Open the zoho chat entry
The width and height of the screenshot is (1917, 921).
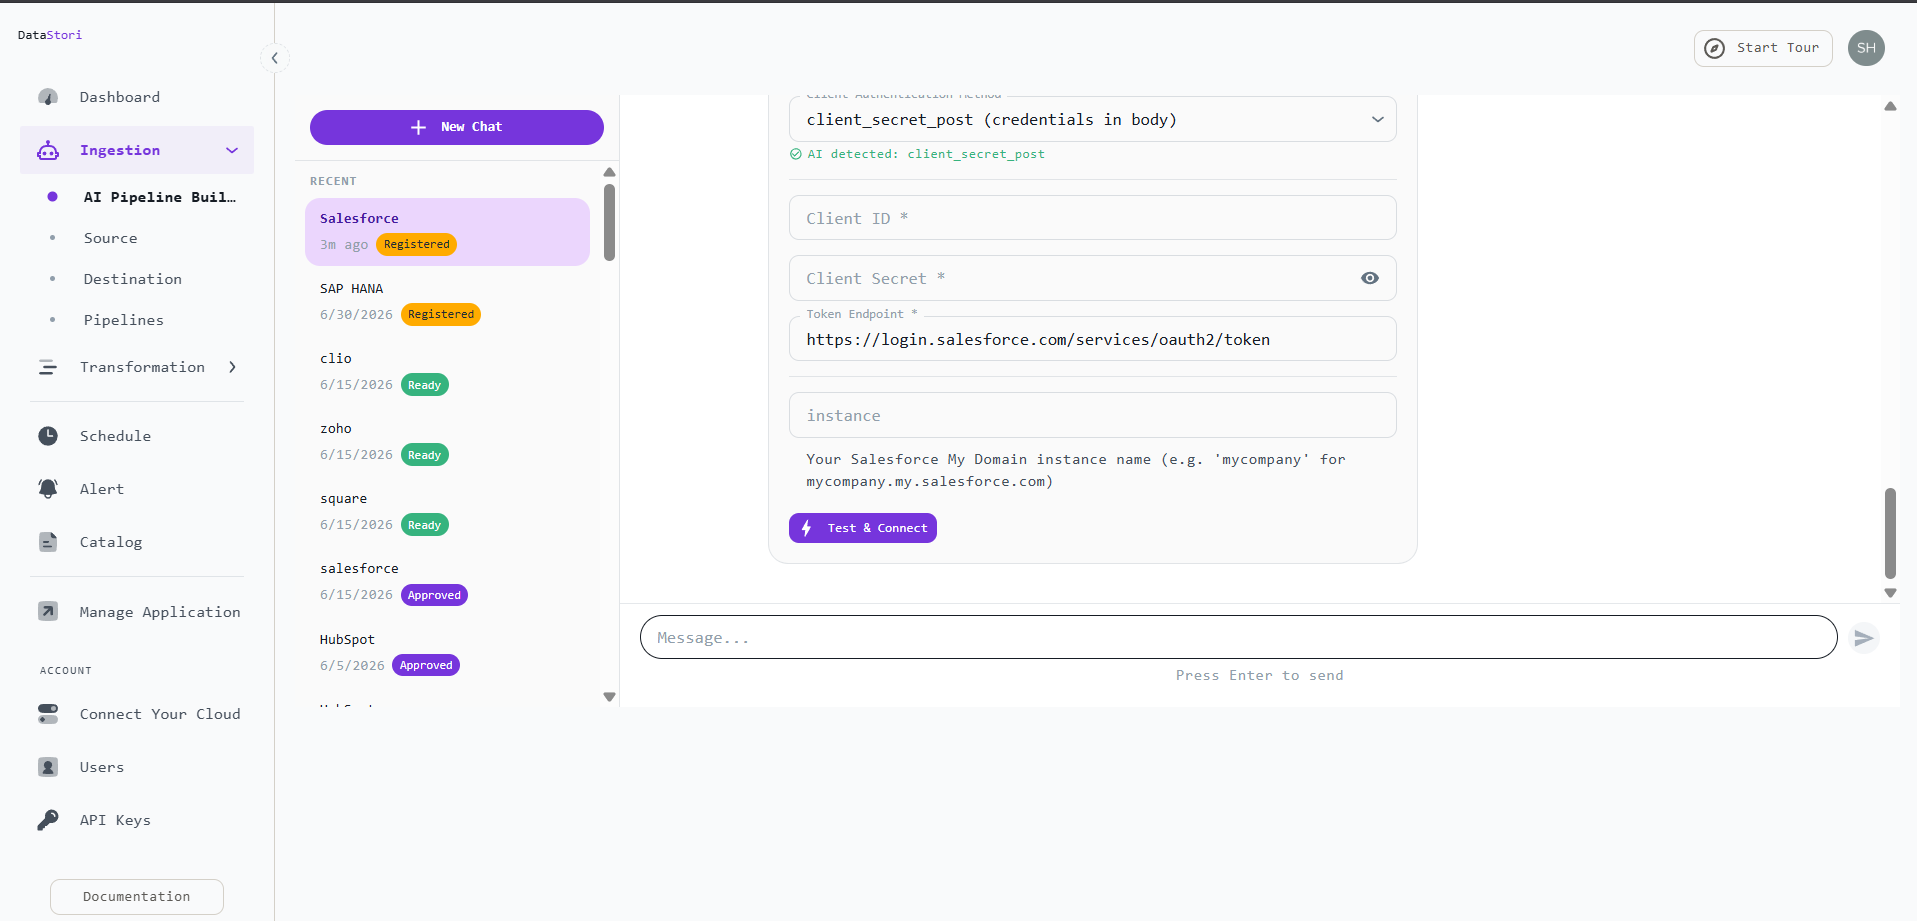(447, 442)
